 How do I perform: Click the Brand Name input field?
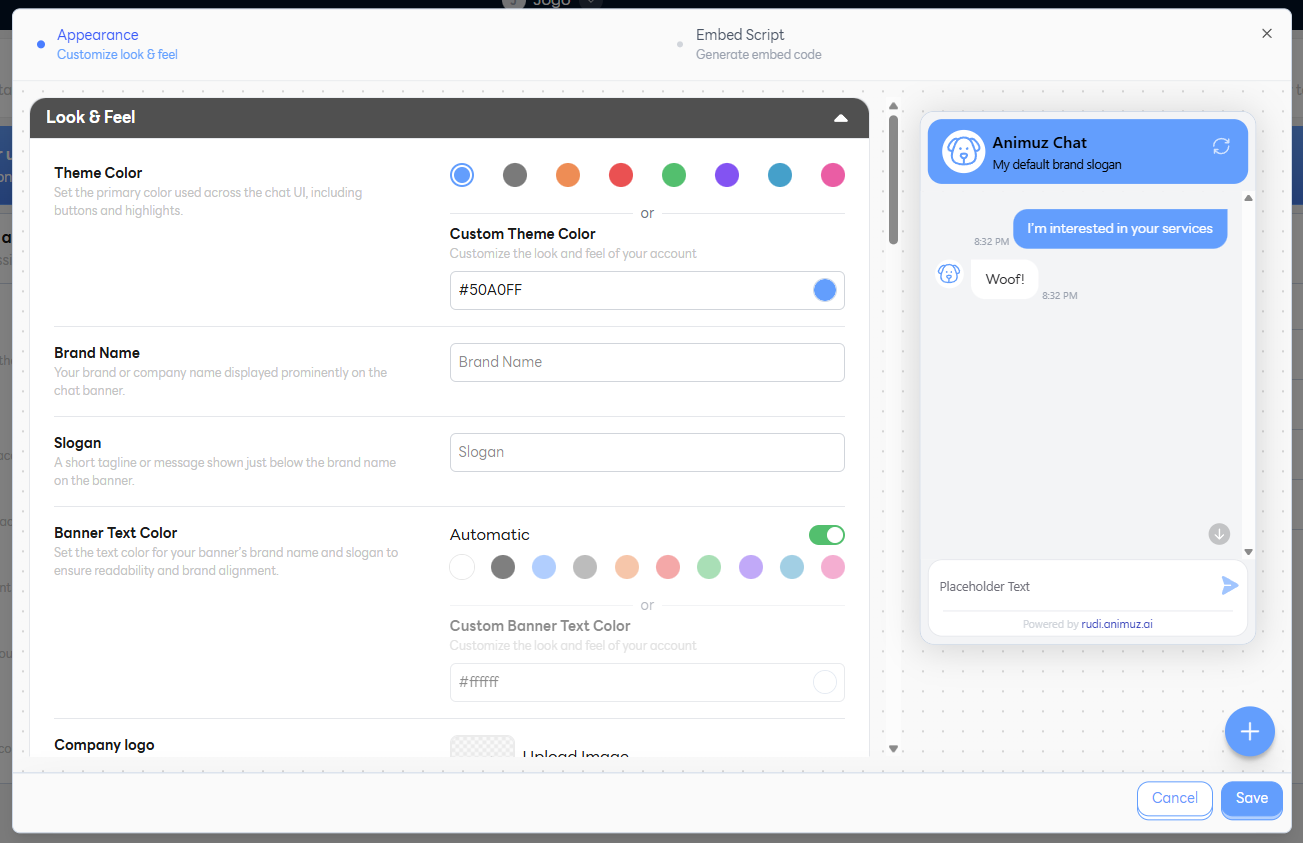coord(646,362)
